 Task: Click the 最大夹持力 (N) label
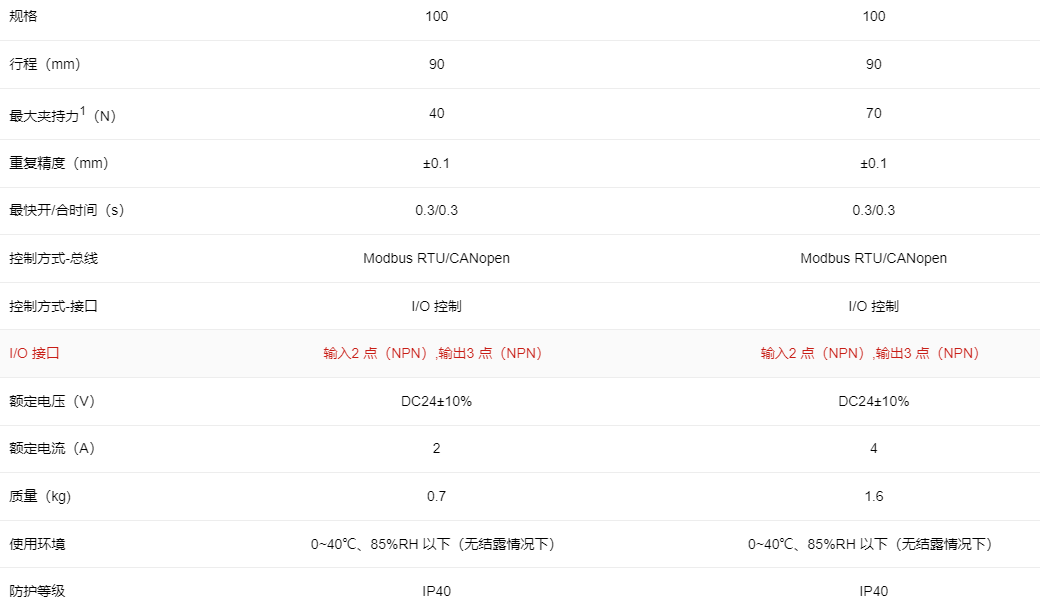[x=62, y=115]
